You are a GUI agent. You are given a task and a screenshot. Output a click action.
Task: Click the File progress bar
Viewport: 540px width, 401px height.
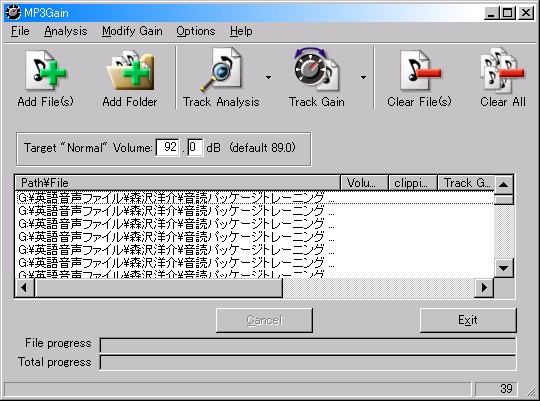(308, 345)
